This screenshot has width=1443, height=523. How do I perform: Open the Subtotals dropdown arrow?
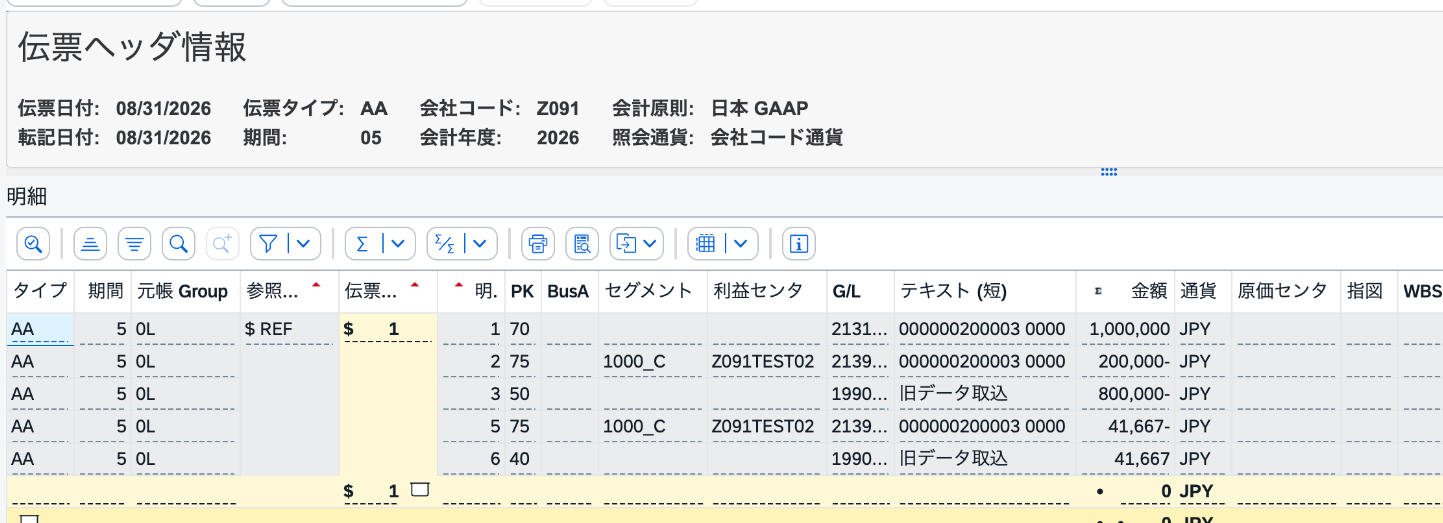tap(482, 243)
